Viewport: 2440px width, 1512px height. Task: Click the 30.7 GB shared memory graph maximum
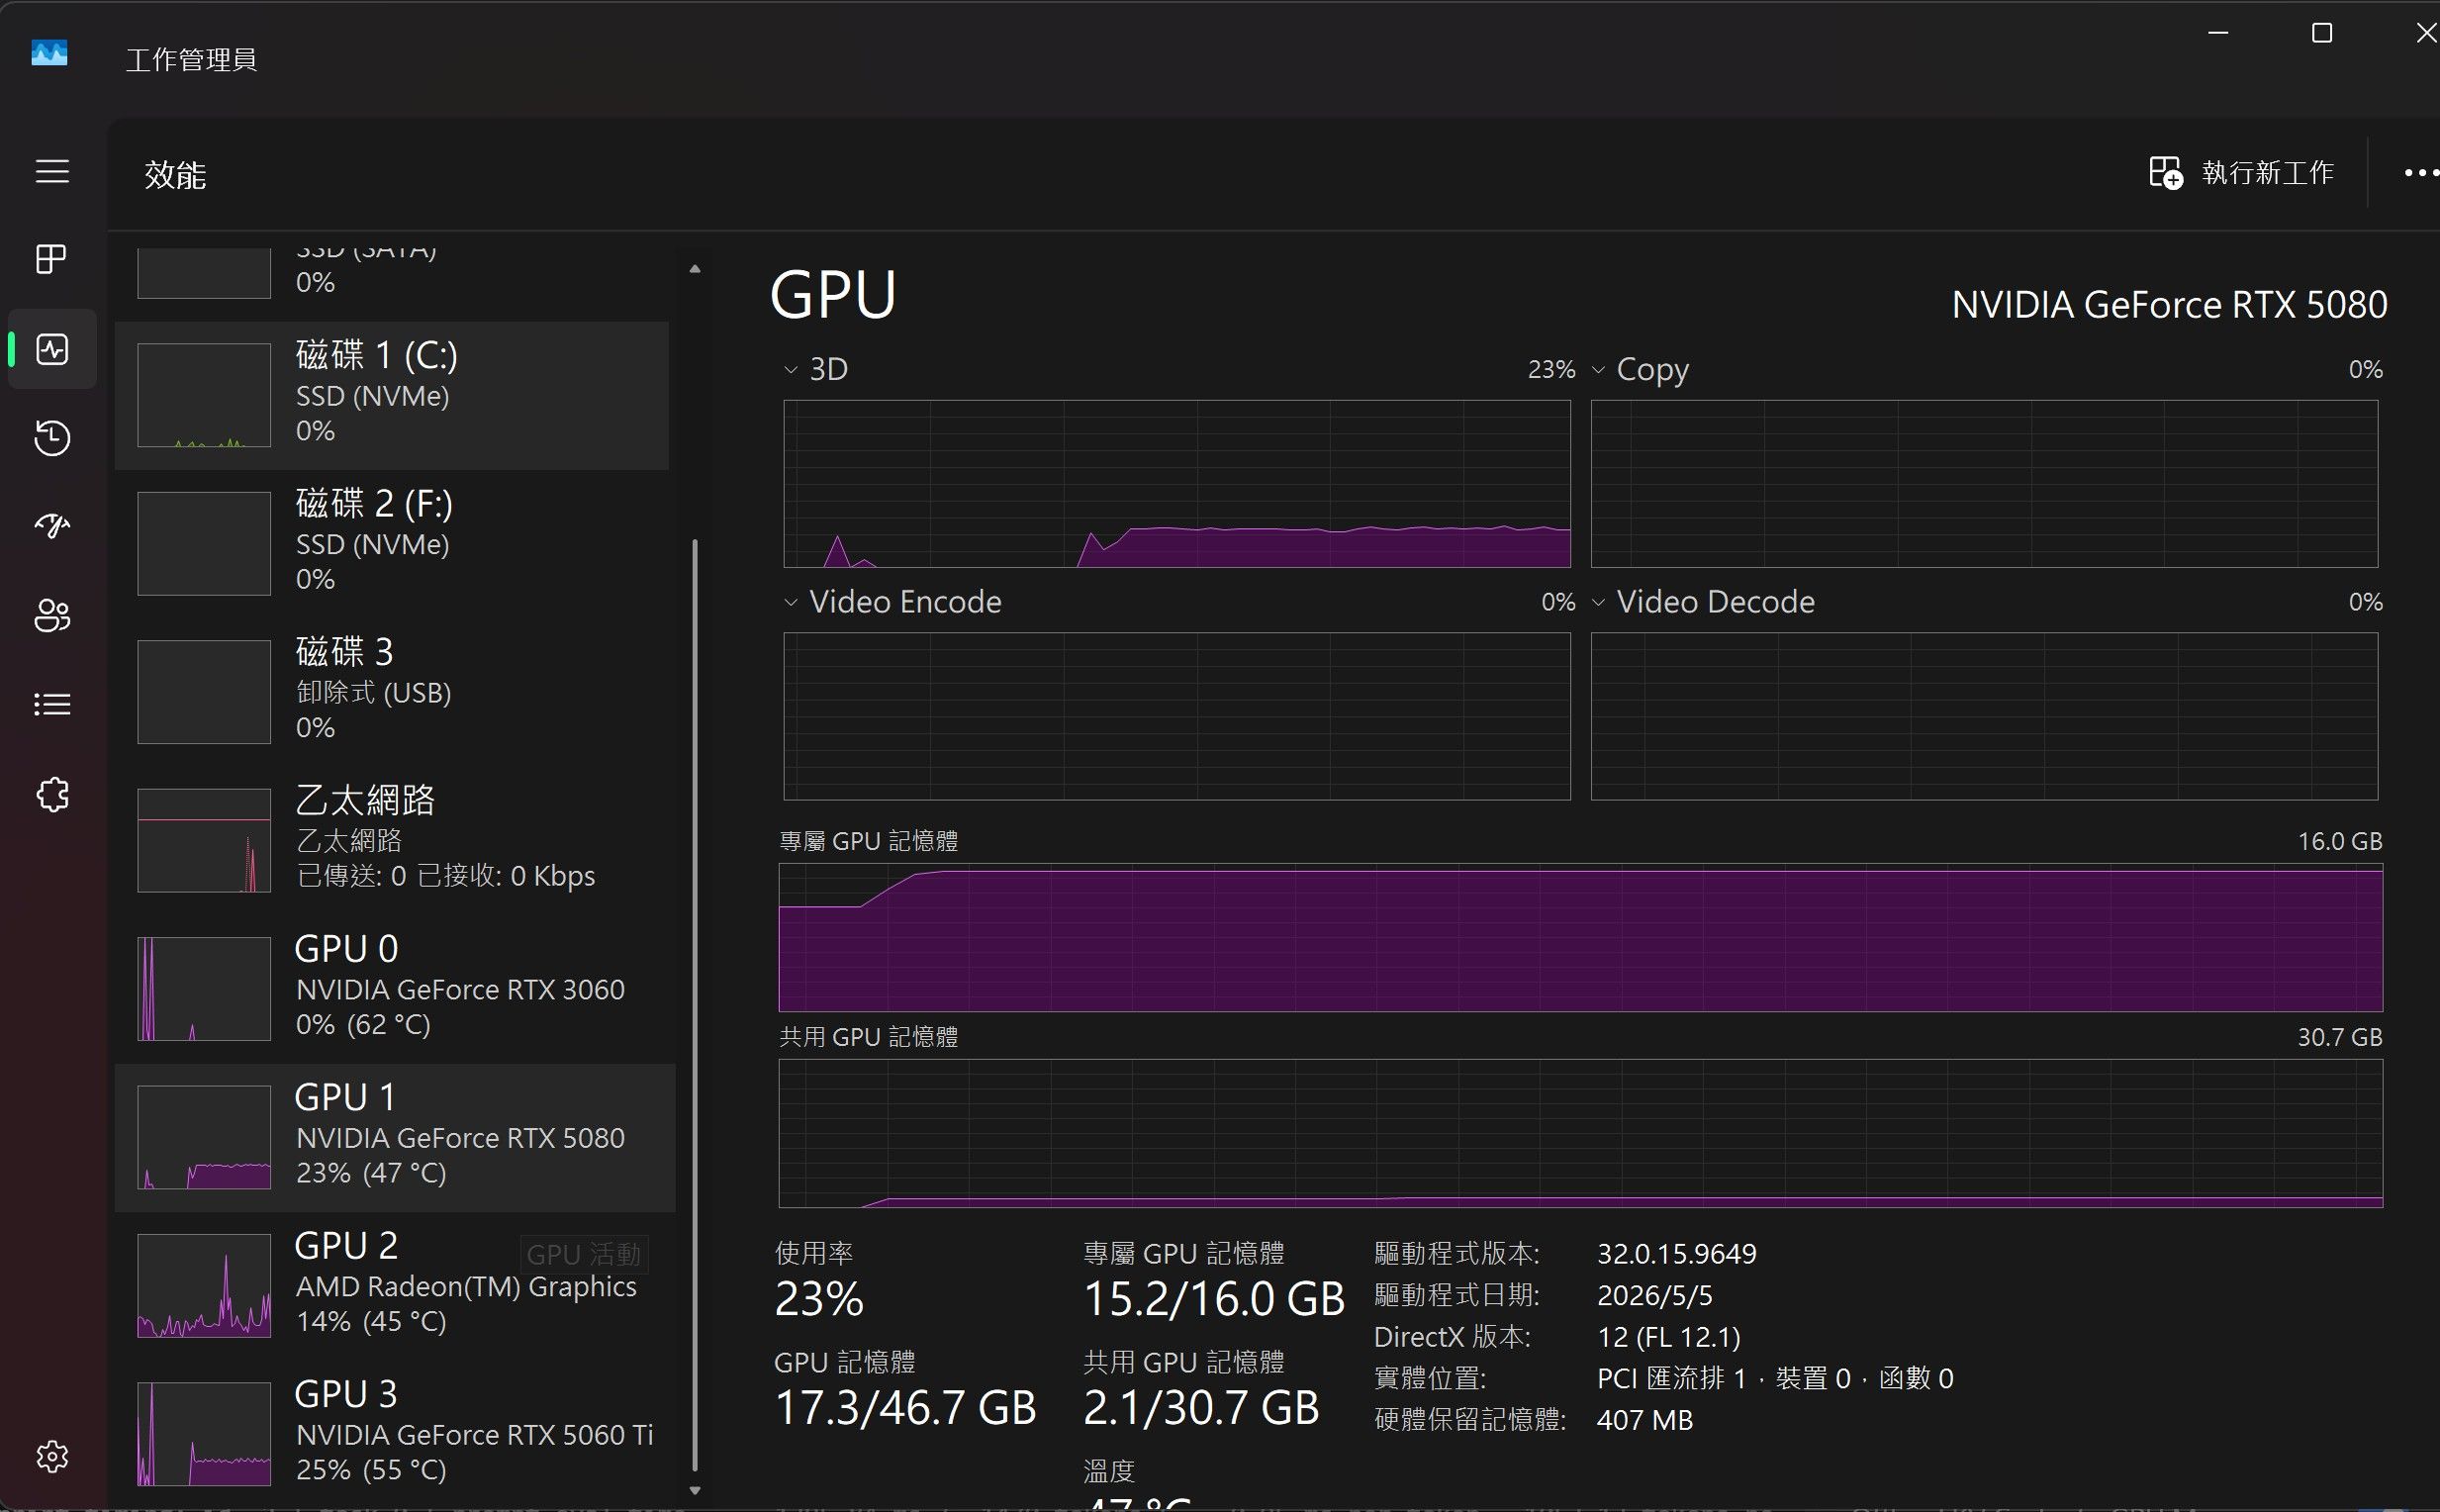(2340, 1037)
